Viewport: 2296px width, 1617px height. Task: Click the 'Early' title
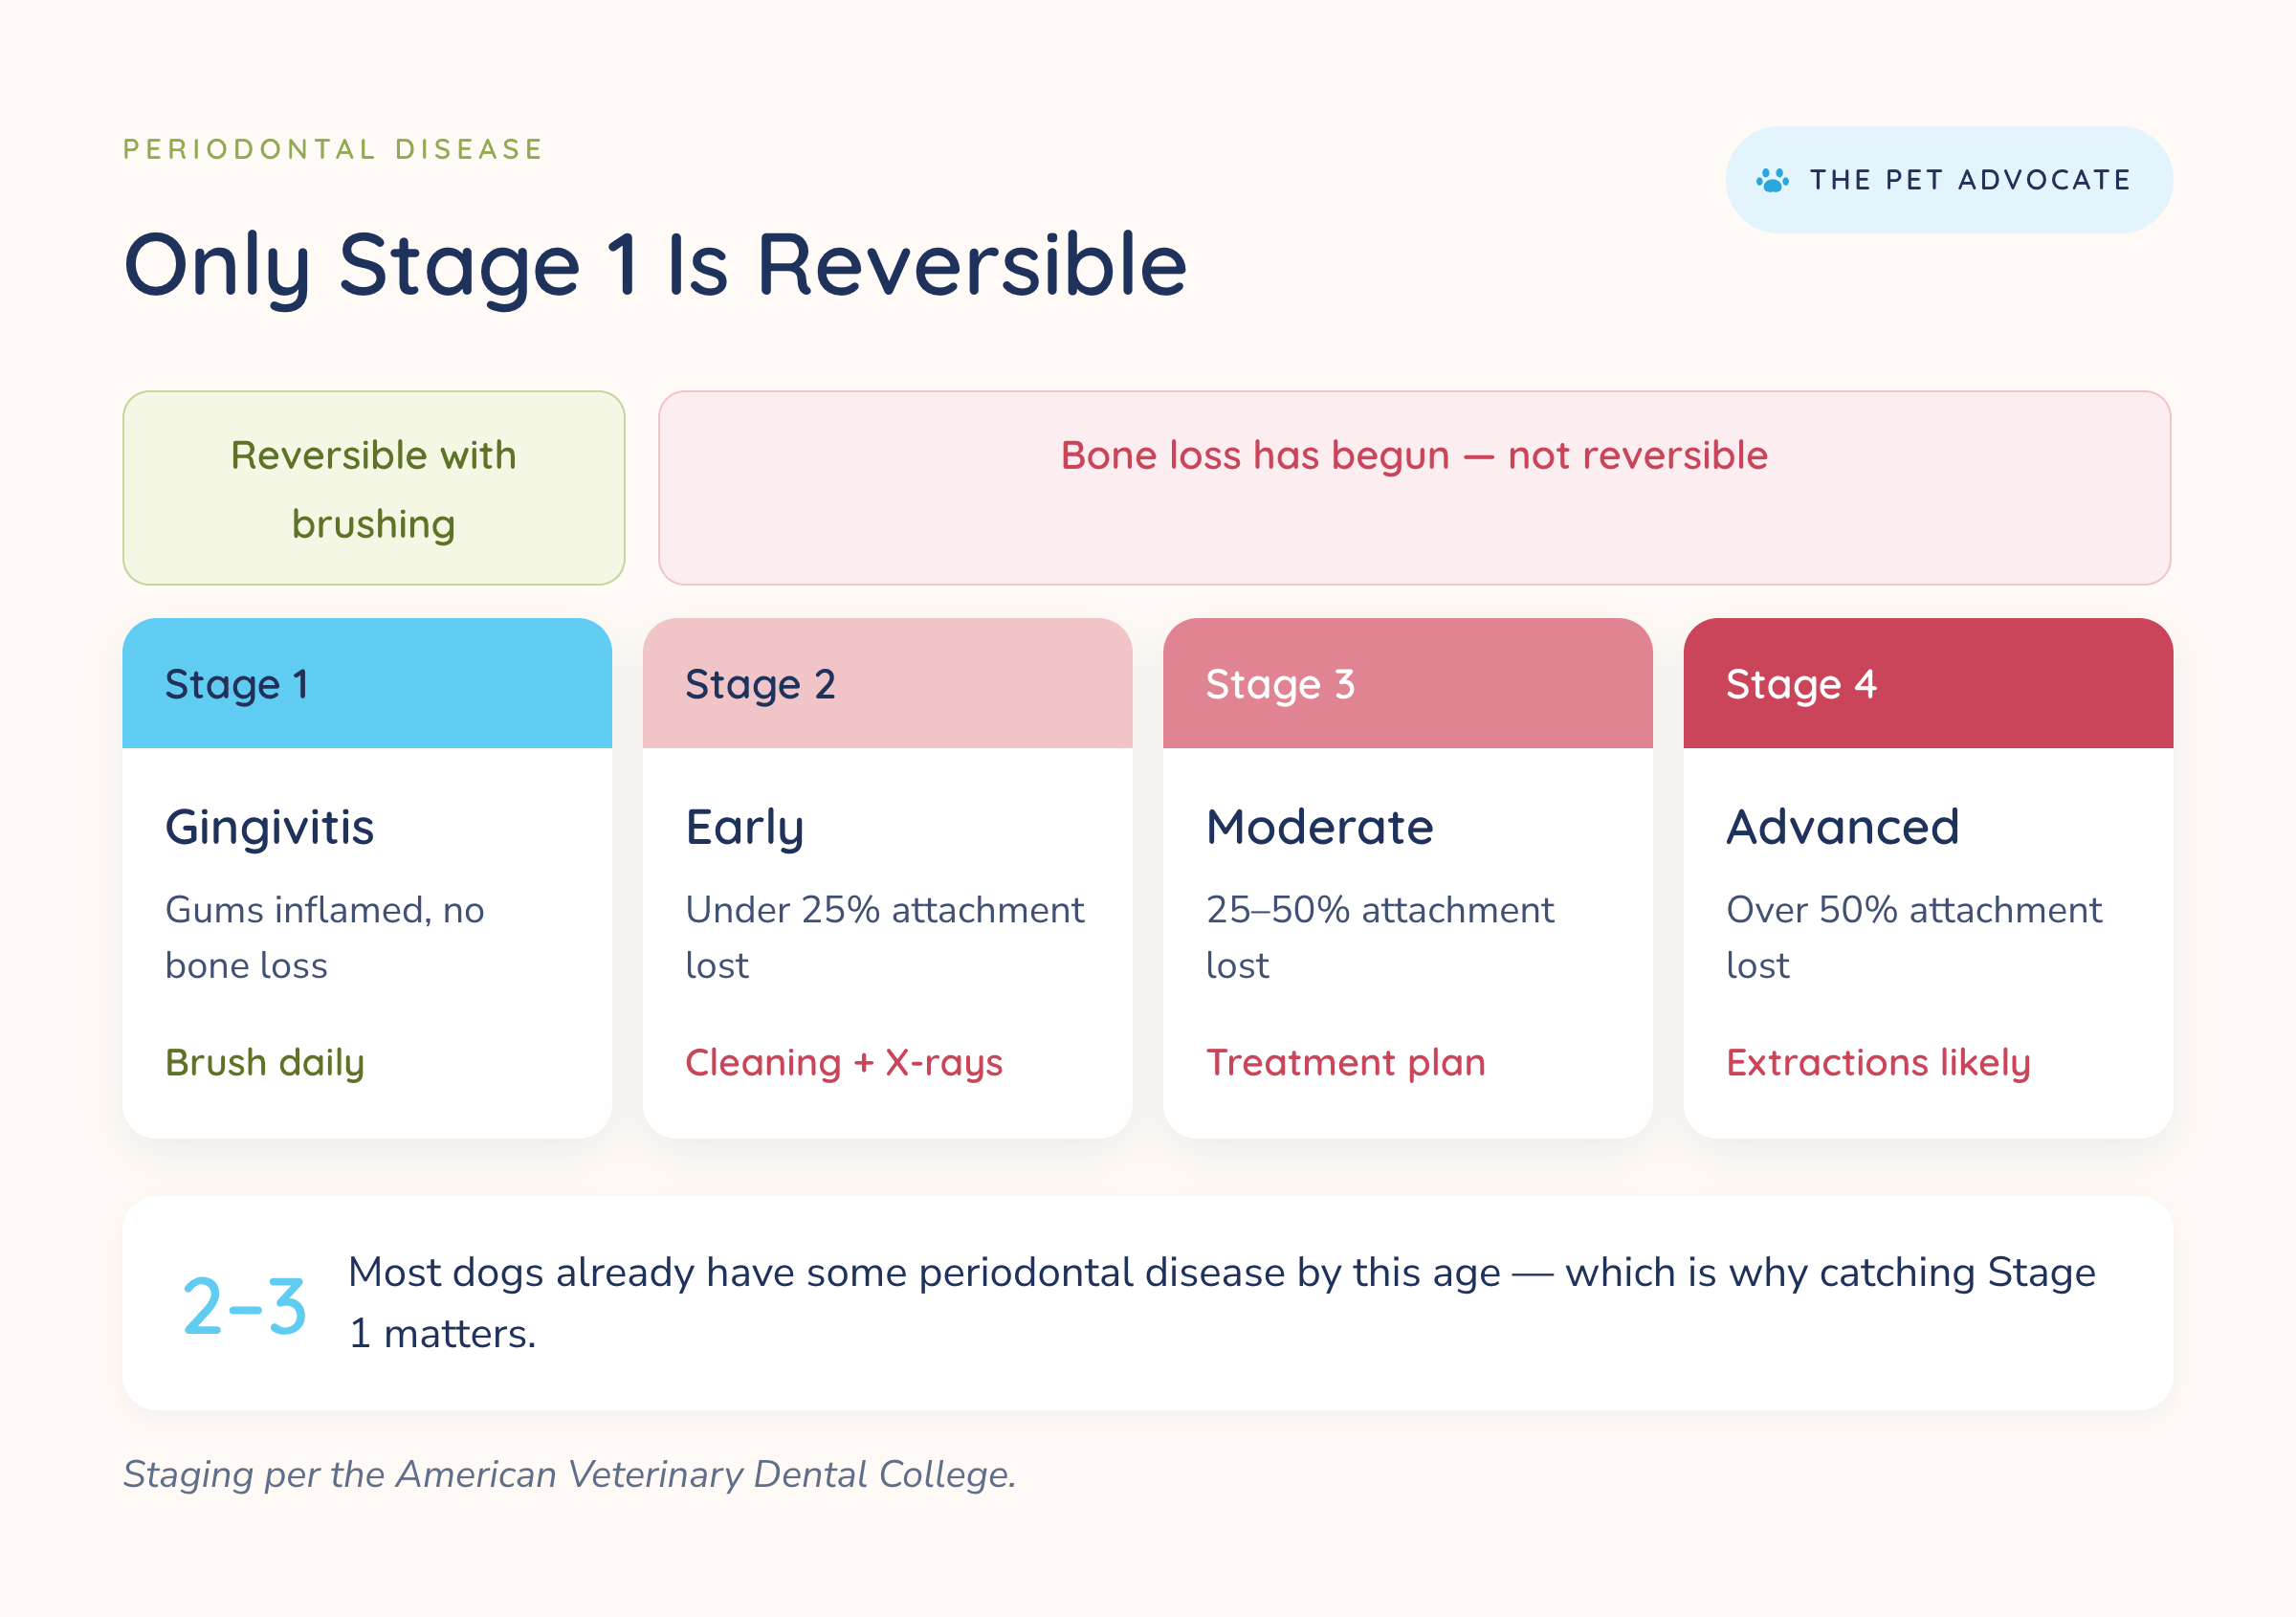coord(744,828)
